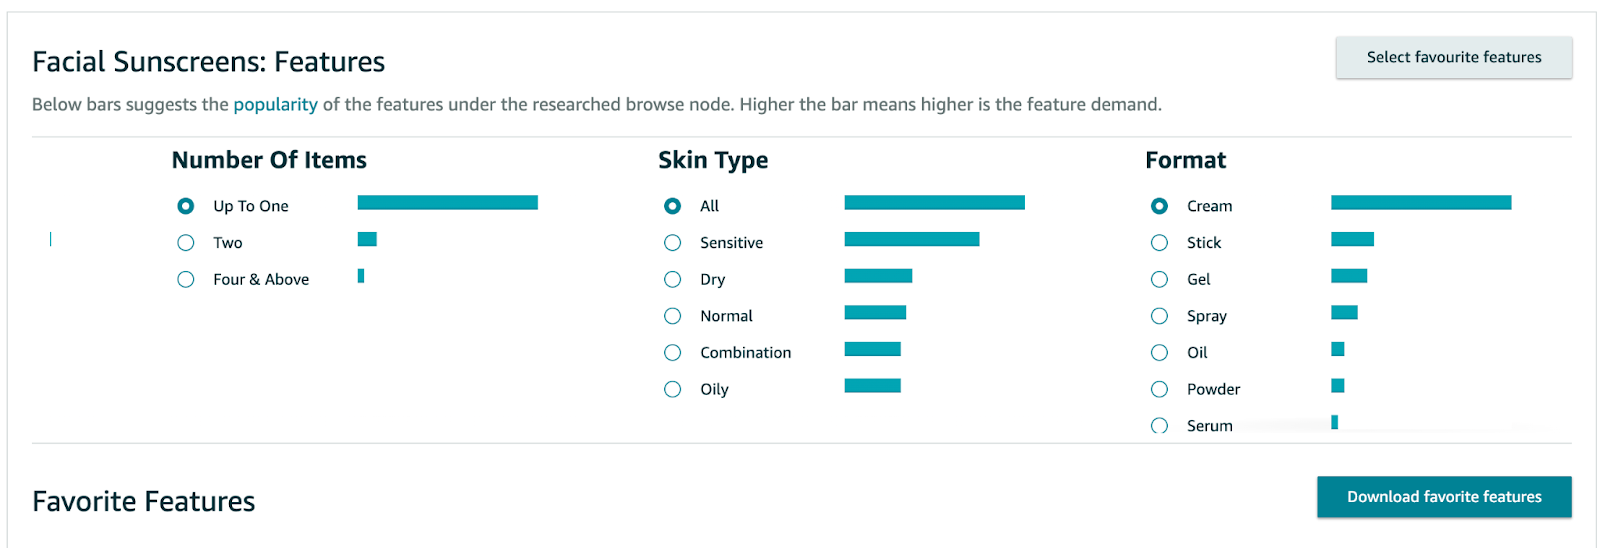Select Sensitive skin type option
Viewport: 1600px width, 548px height.
point(673,243)
